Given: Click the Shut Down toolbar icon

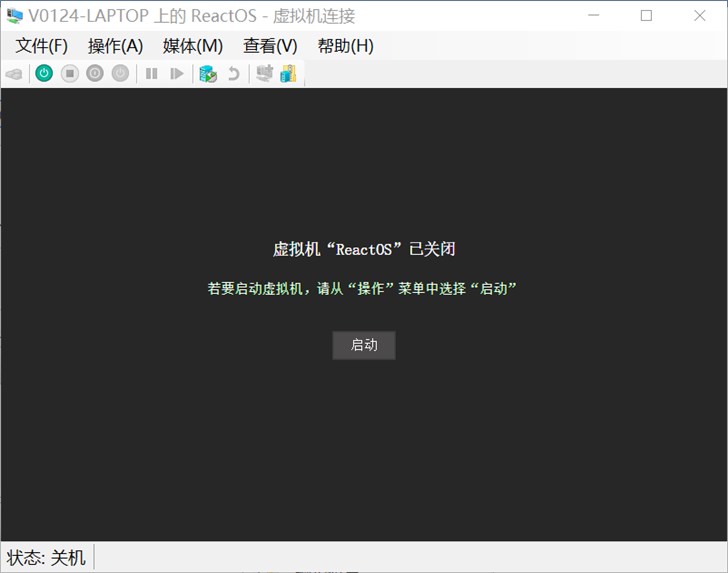Looking at the screenshot, I should pos(95,73).
